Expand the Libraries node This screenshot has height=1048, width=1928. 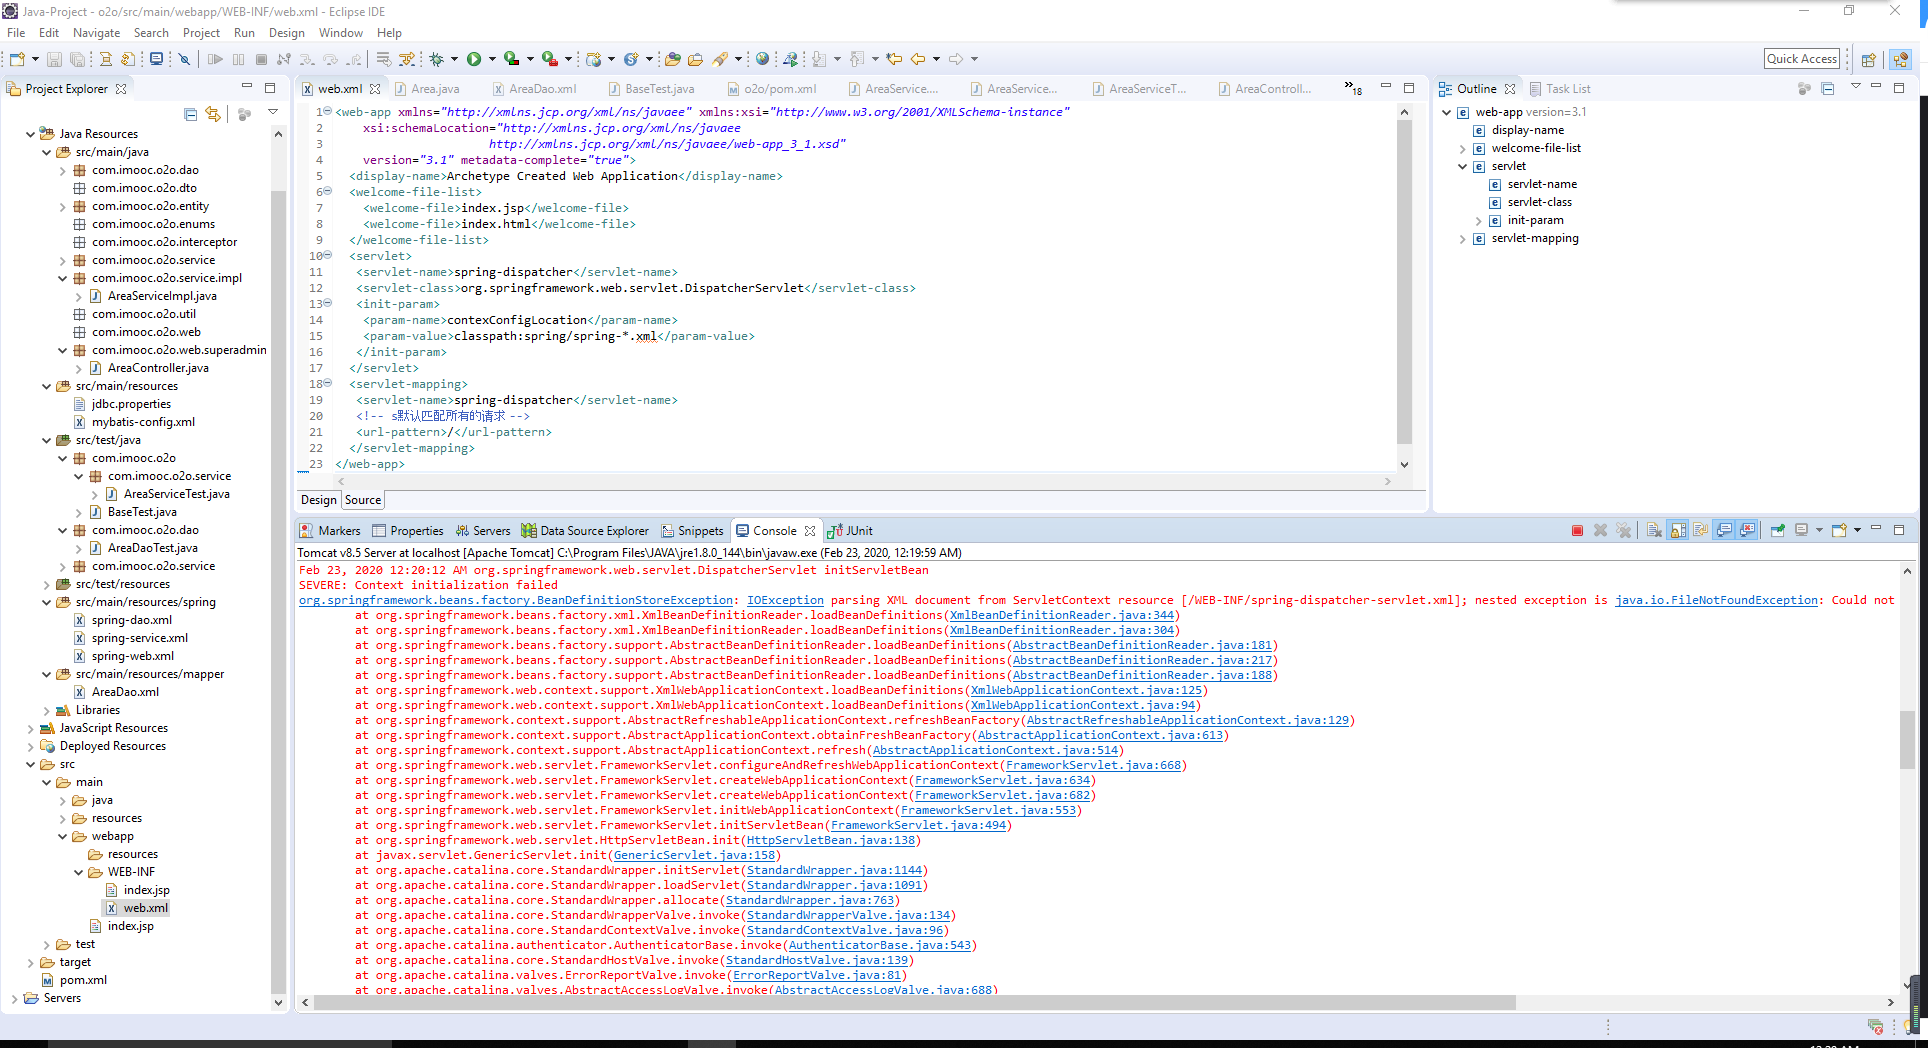[46, 710]
